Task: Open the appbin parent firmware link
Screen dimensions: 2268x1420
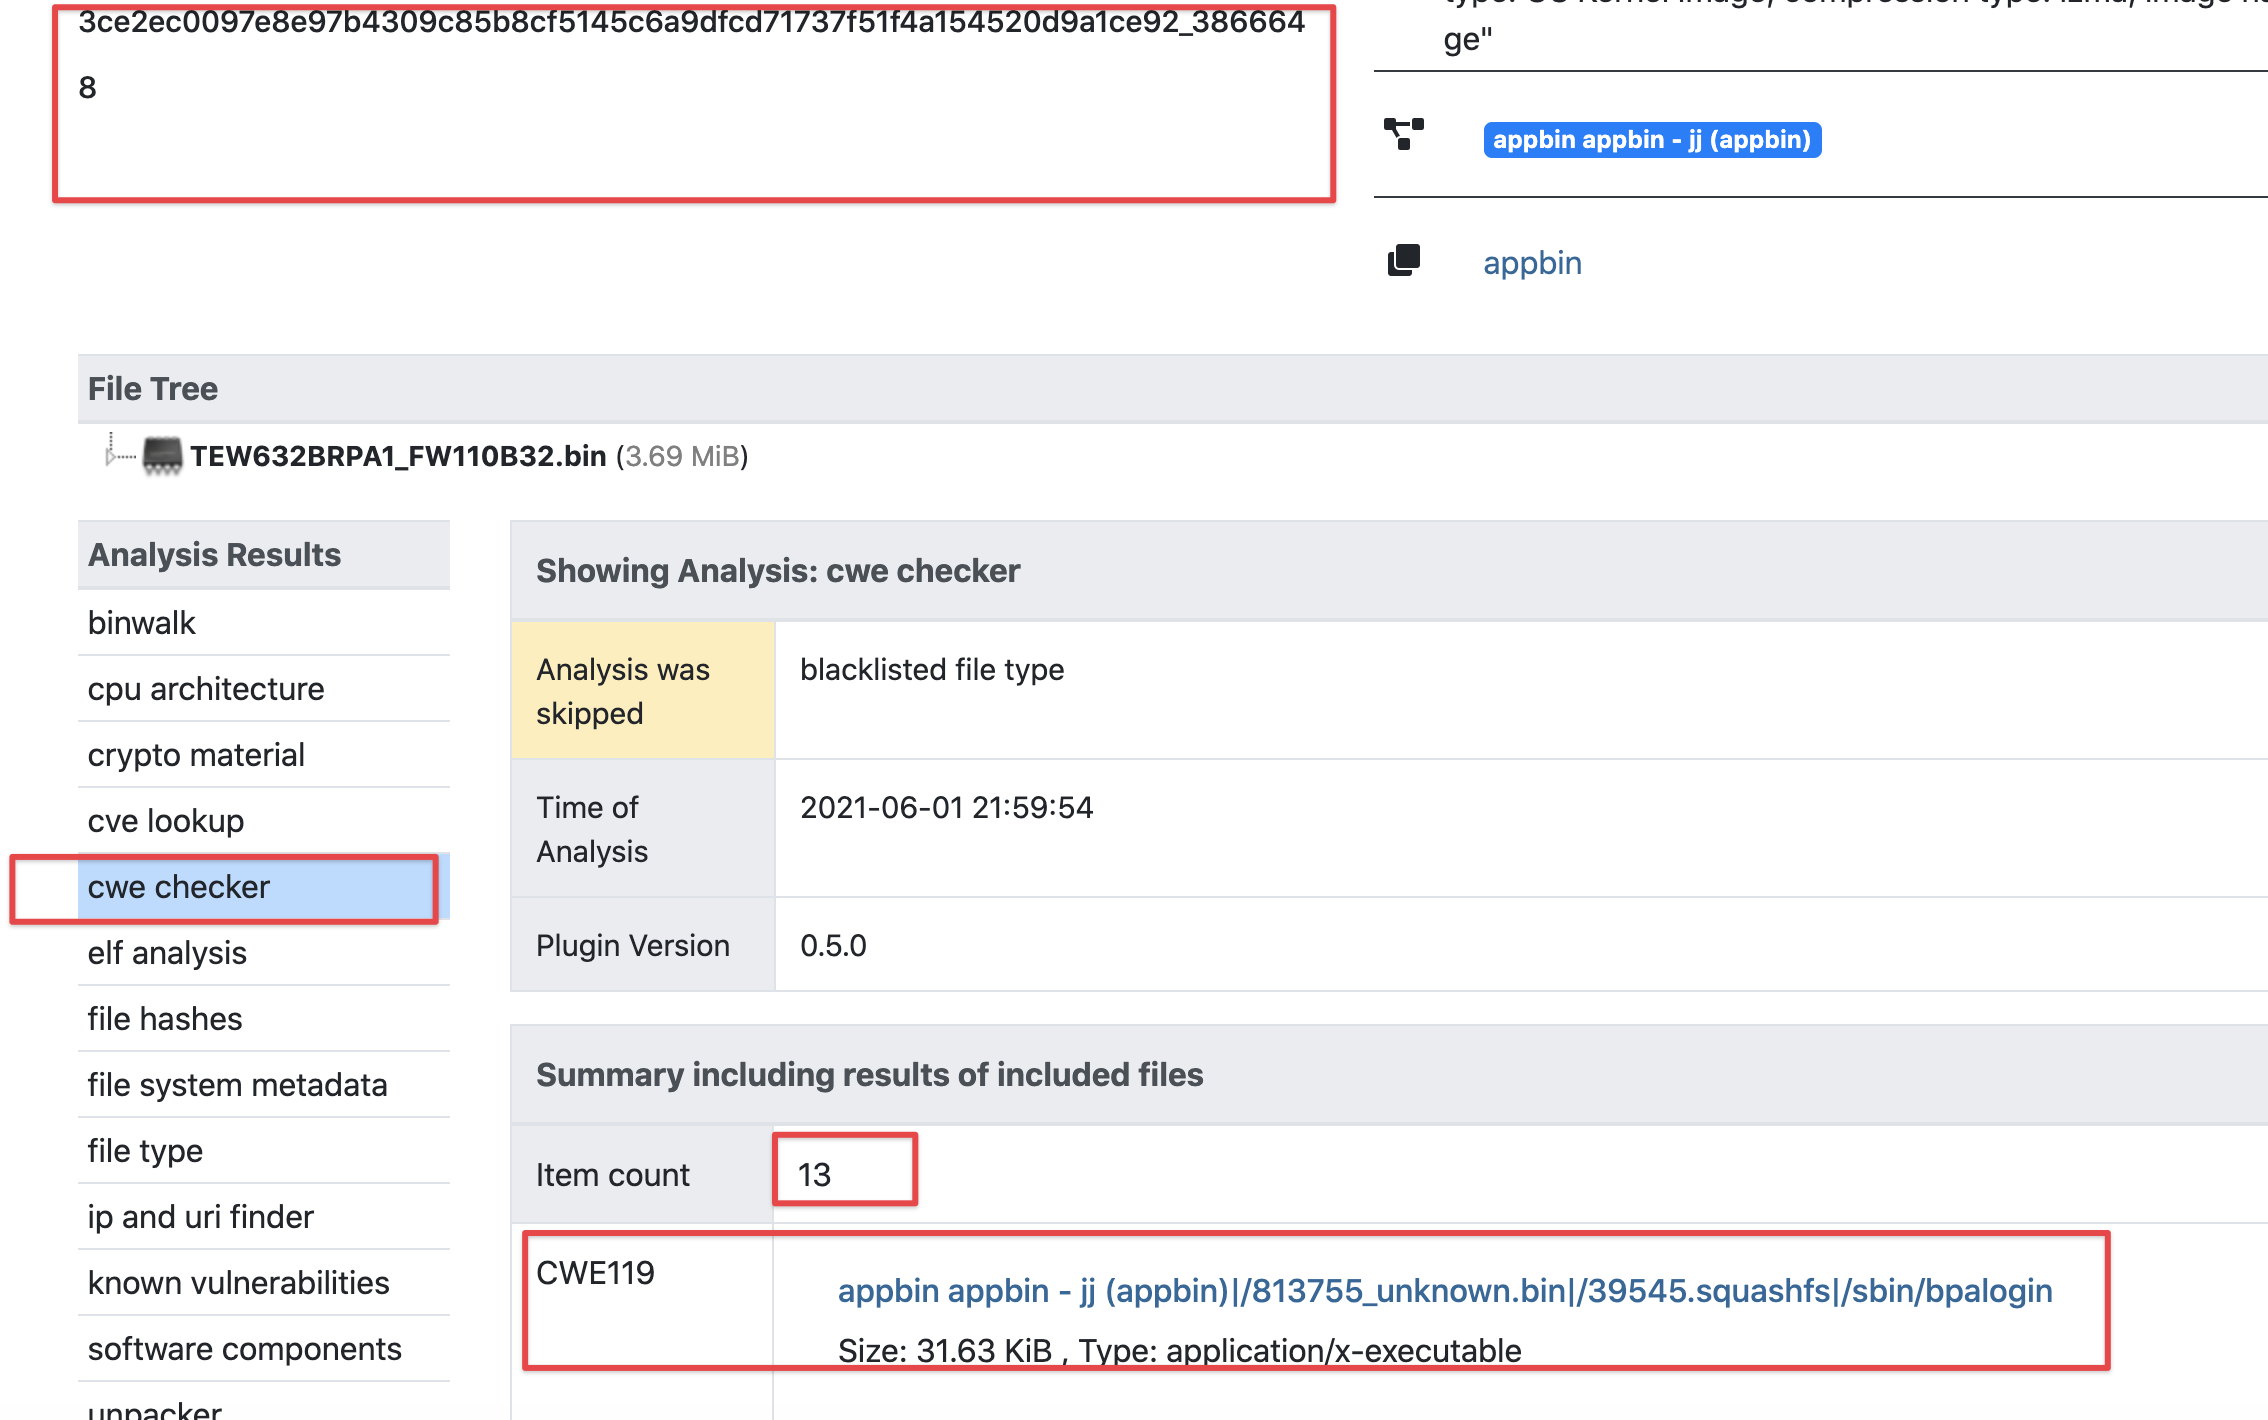Action: (1532, 262)
